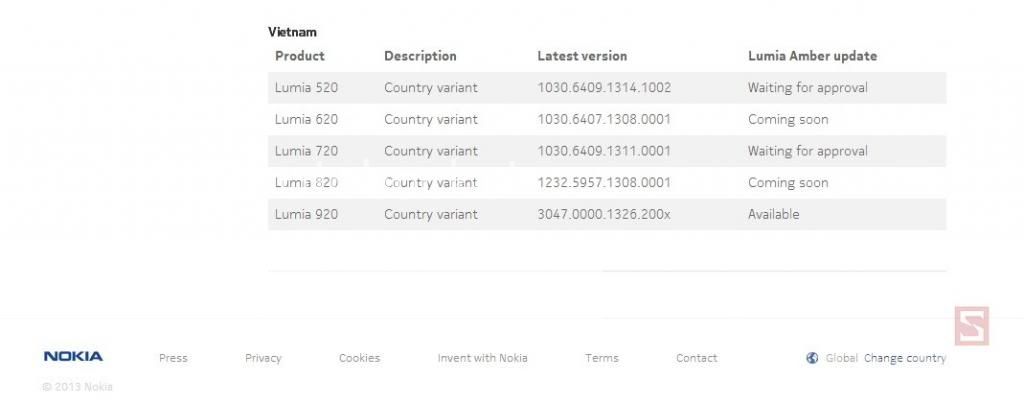Click the Global region label
This screenshot has height=402, width=1024.
point(842,358)
